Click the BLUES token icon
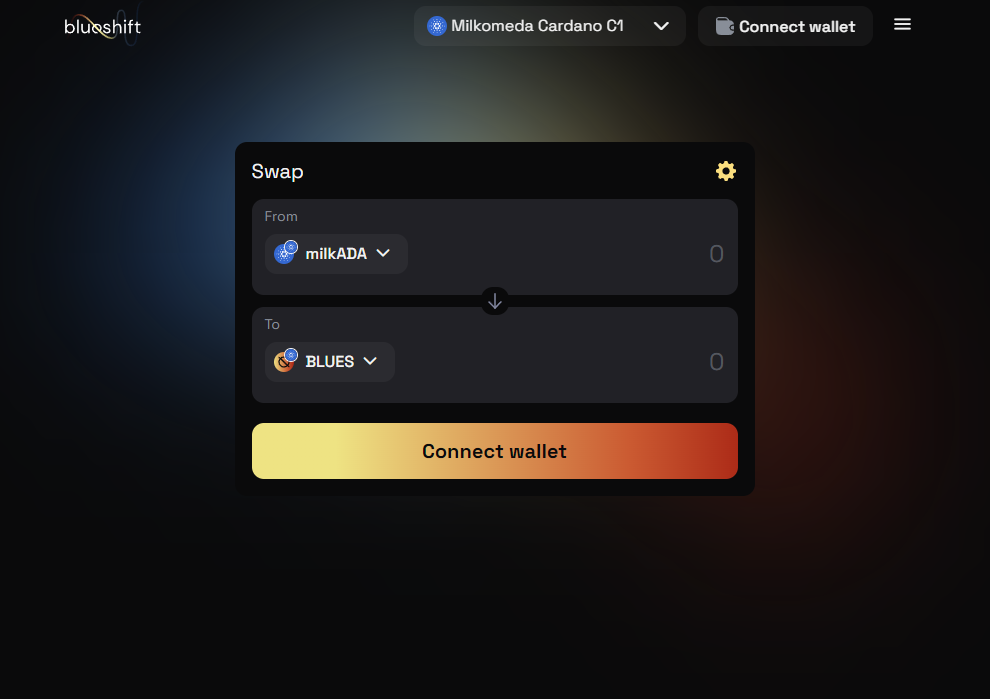 285,361
